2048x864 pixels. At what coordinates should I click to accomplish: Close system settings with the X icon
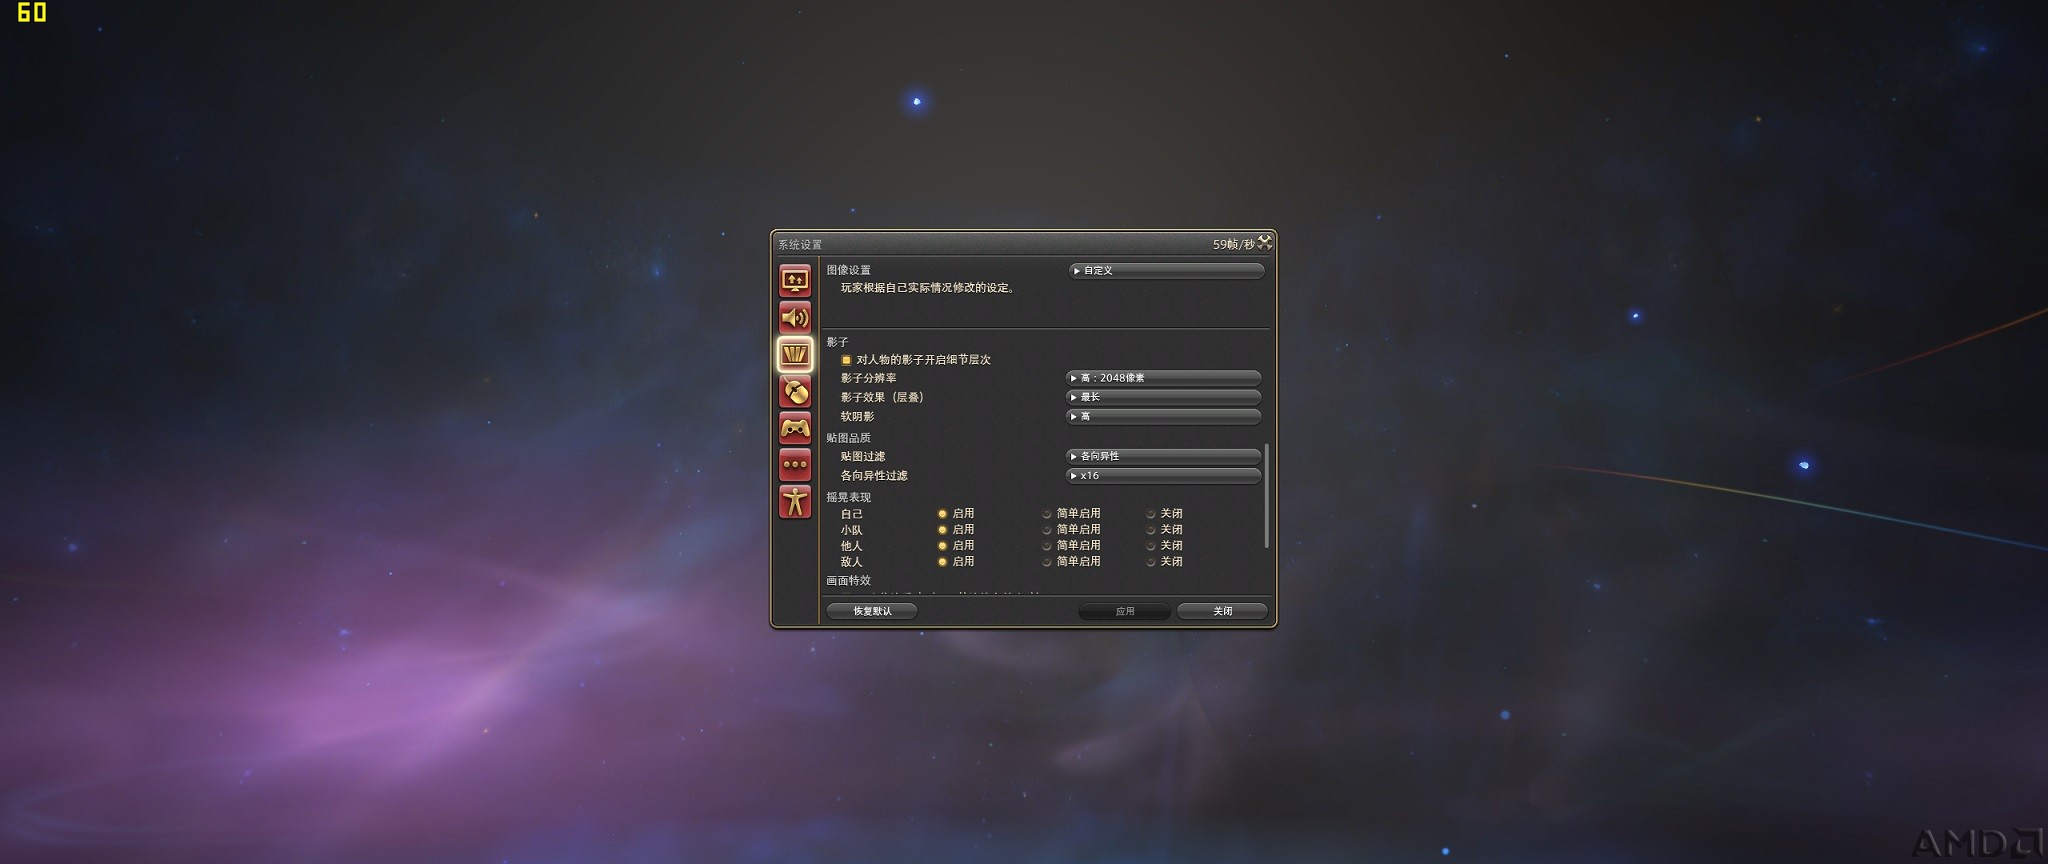(x=1265, y=242)
